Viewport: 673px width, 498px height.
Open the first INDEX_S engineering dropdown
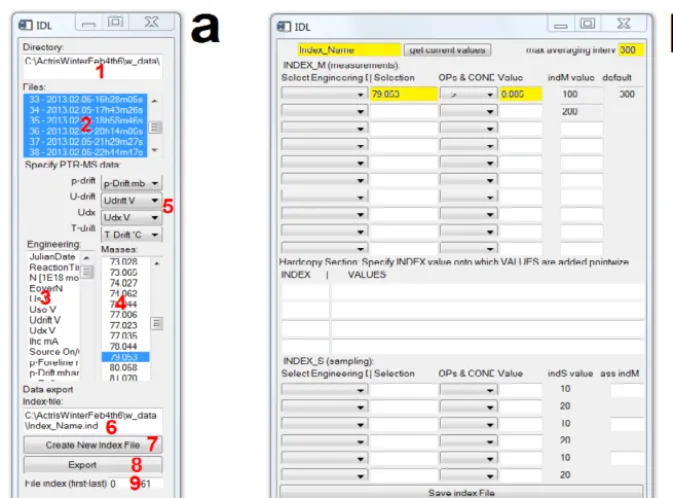tap(324, 389)
